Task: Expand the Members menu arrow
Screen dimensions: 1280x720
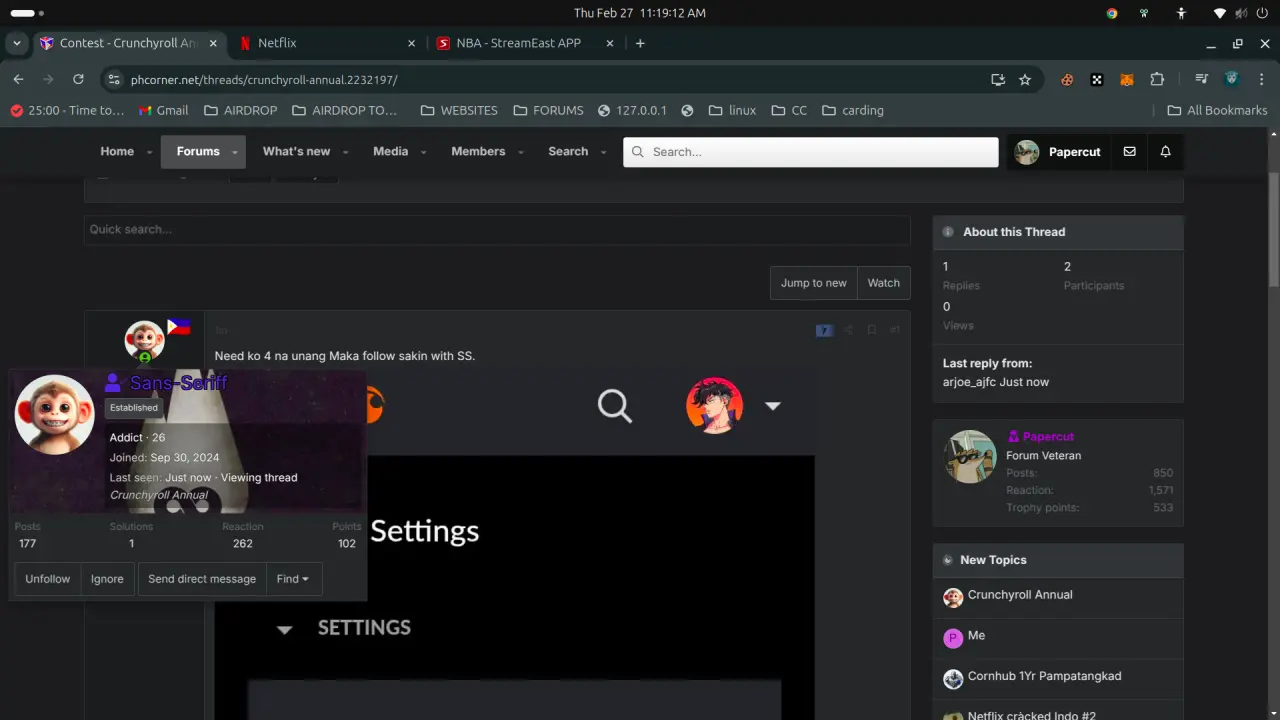Action: pos(521,152)
